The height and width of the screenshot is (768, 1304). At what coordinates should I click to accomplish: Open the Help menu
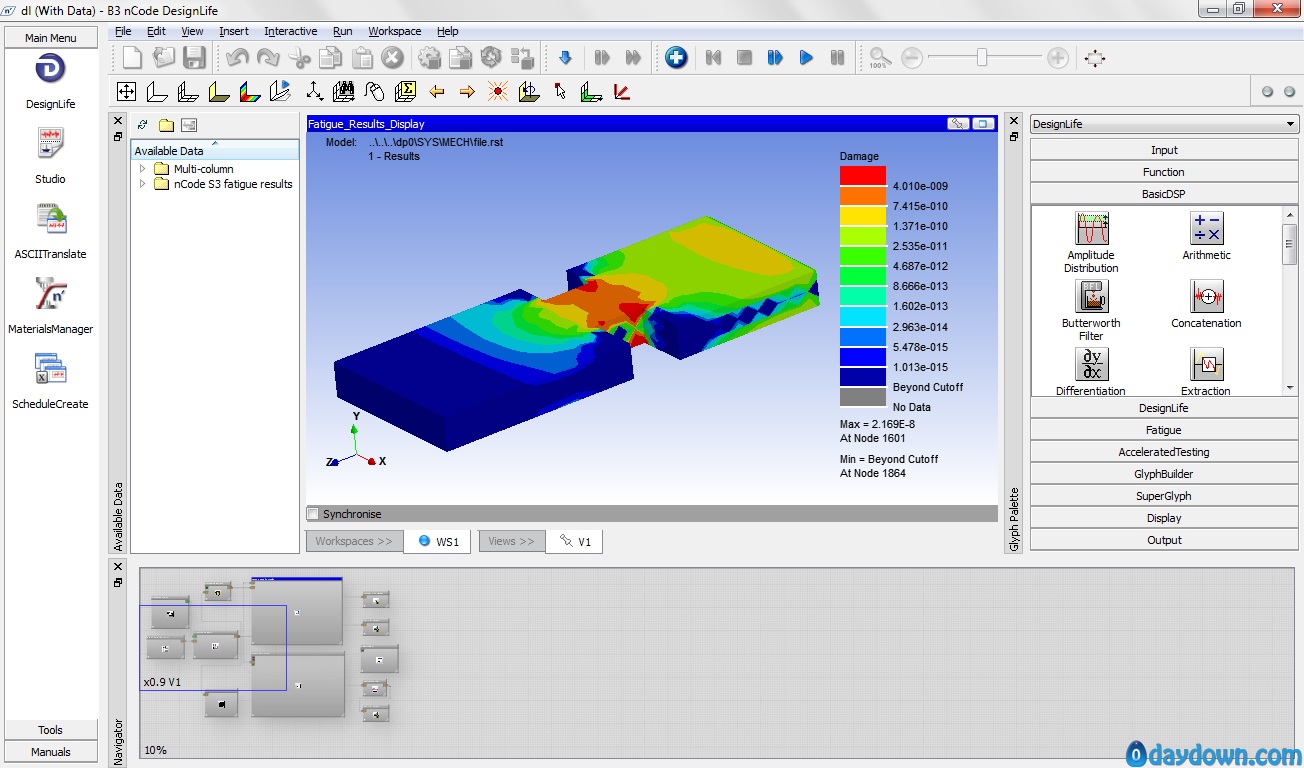[448, 31]
